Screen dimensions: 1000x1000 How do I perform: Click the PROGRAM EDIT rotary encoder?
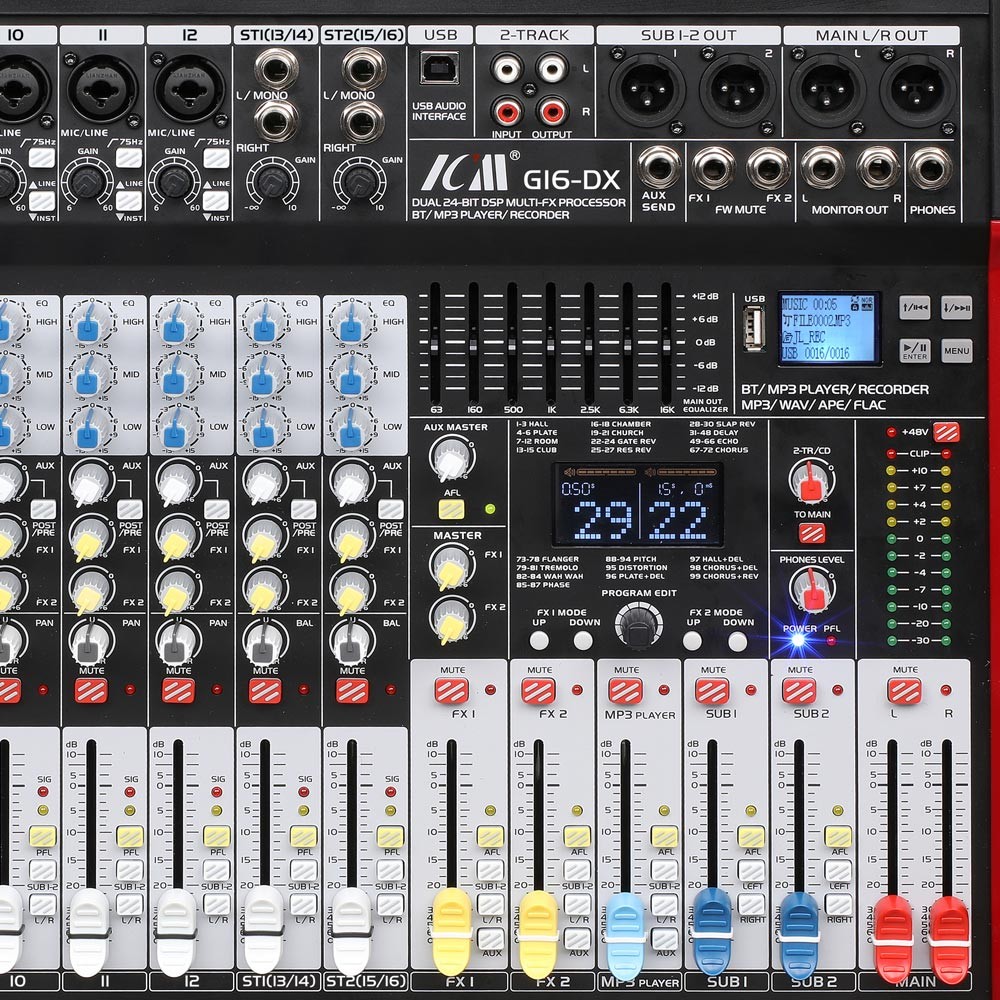[638, 626]
